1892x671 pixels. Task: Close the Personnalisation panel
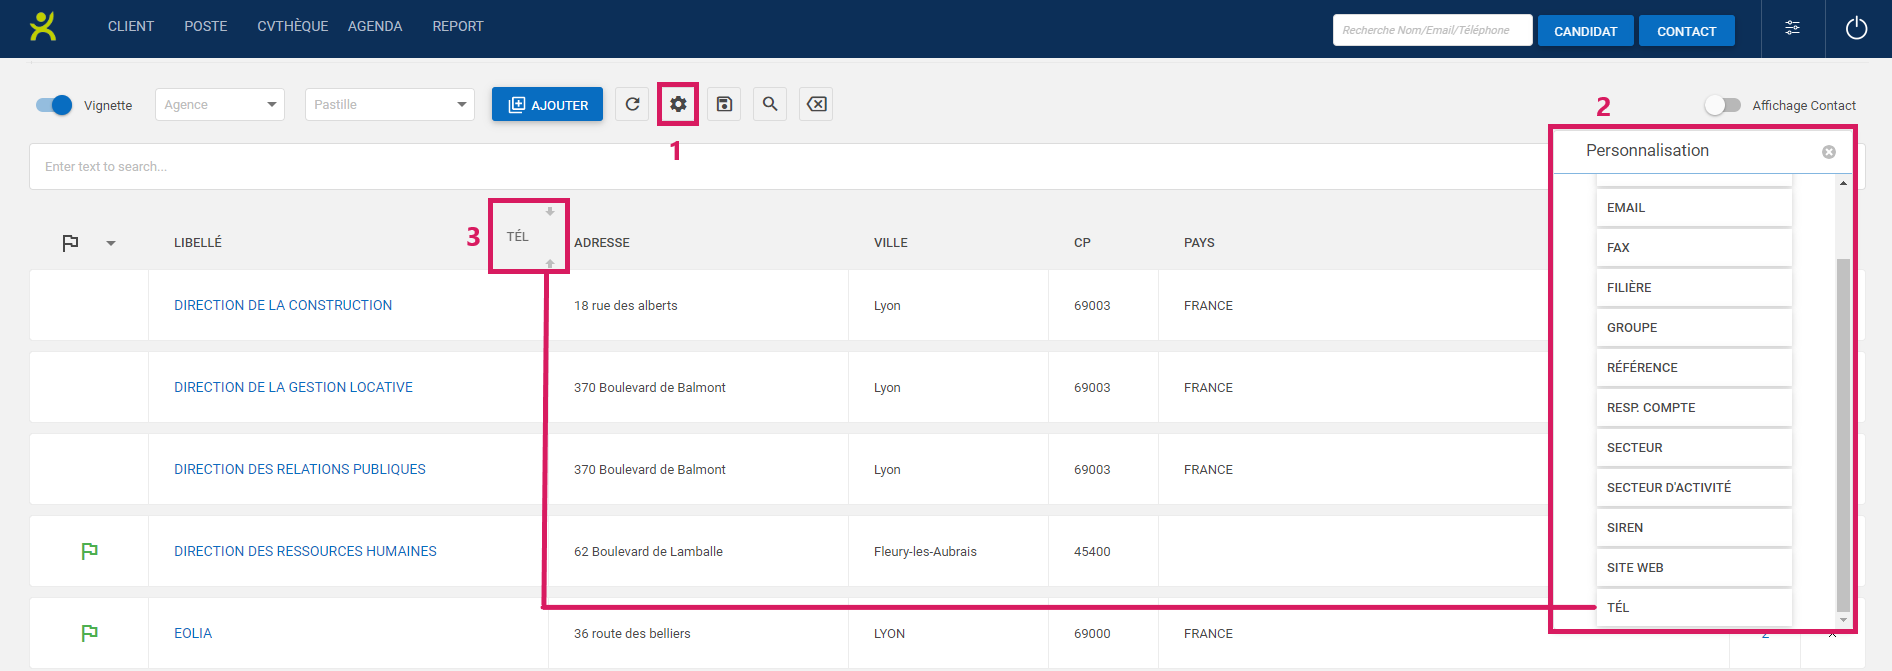pyautogui.click(x=1828, y=152)
